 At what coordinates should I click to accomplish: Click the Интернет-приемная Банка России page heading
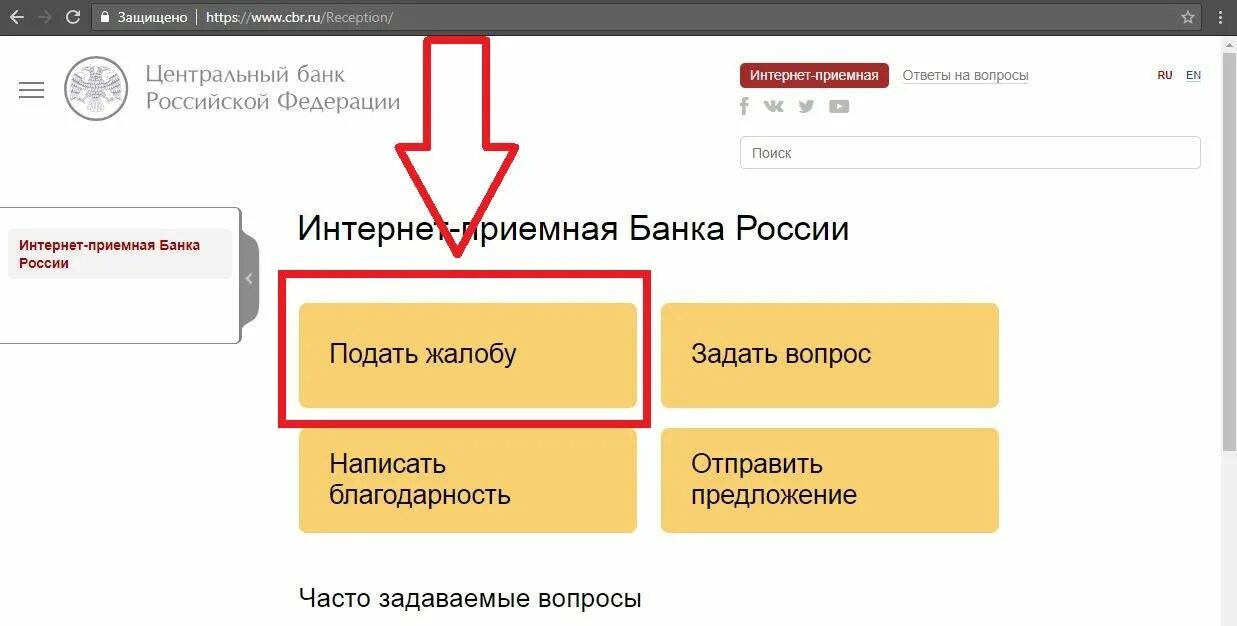pos(573,229)
